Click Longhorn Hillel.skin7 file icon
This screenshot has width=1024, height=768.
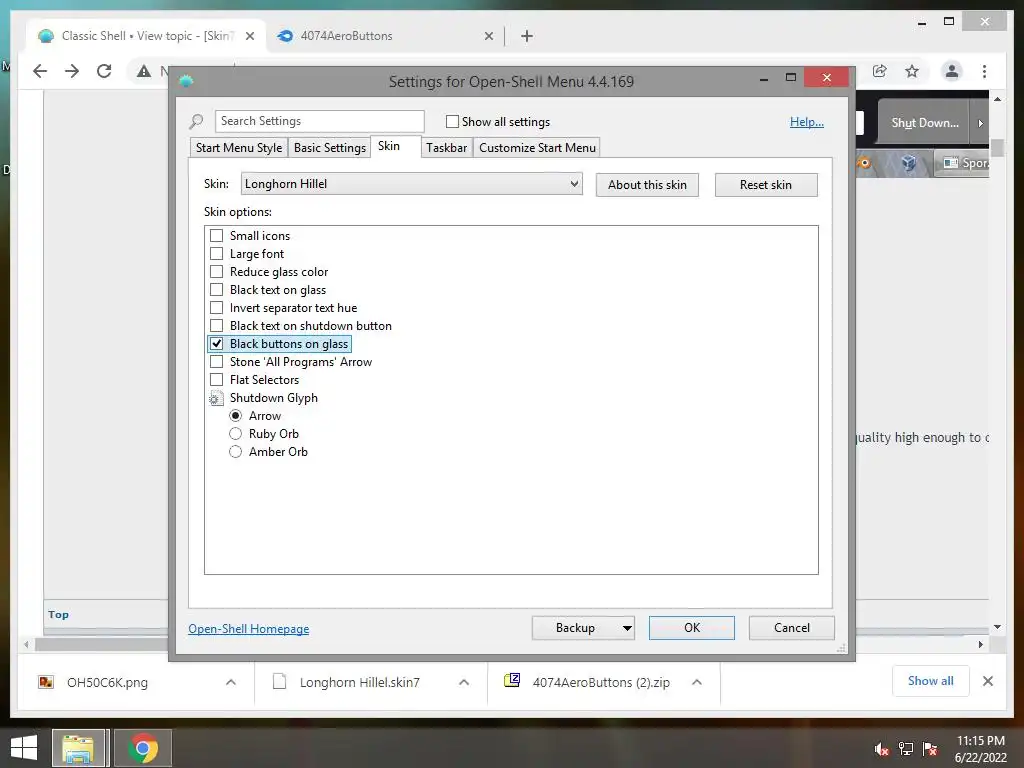280,682
